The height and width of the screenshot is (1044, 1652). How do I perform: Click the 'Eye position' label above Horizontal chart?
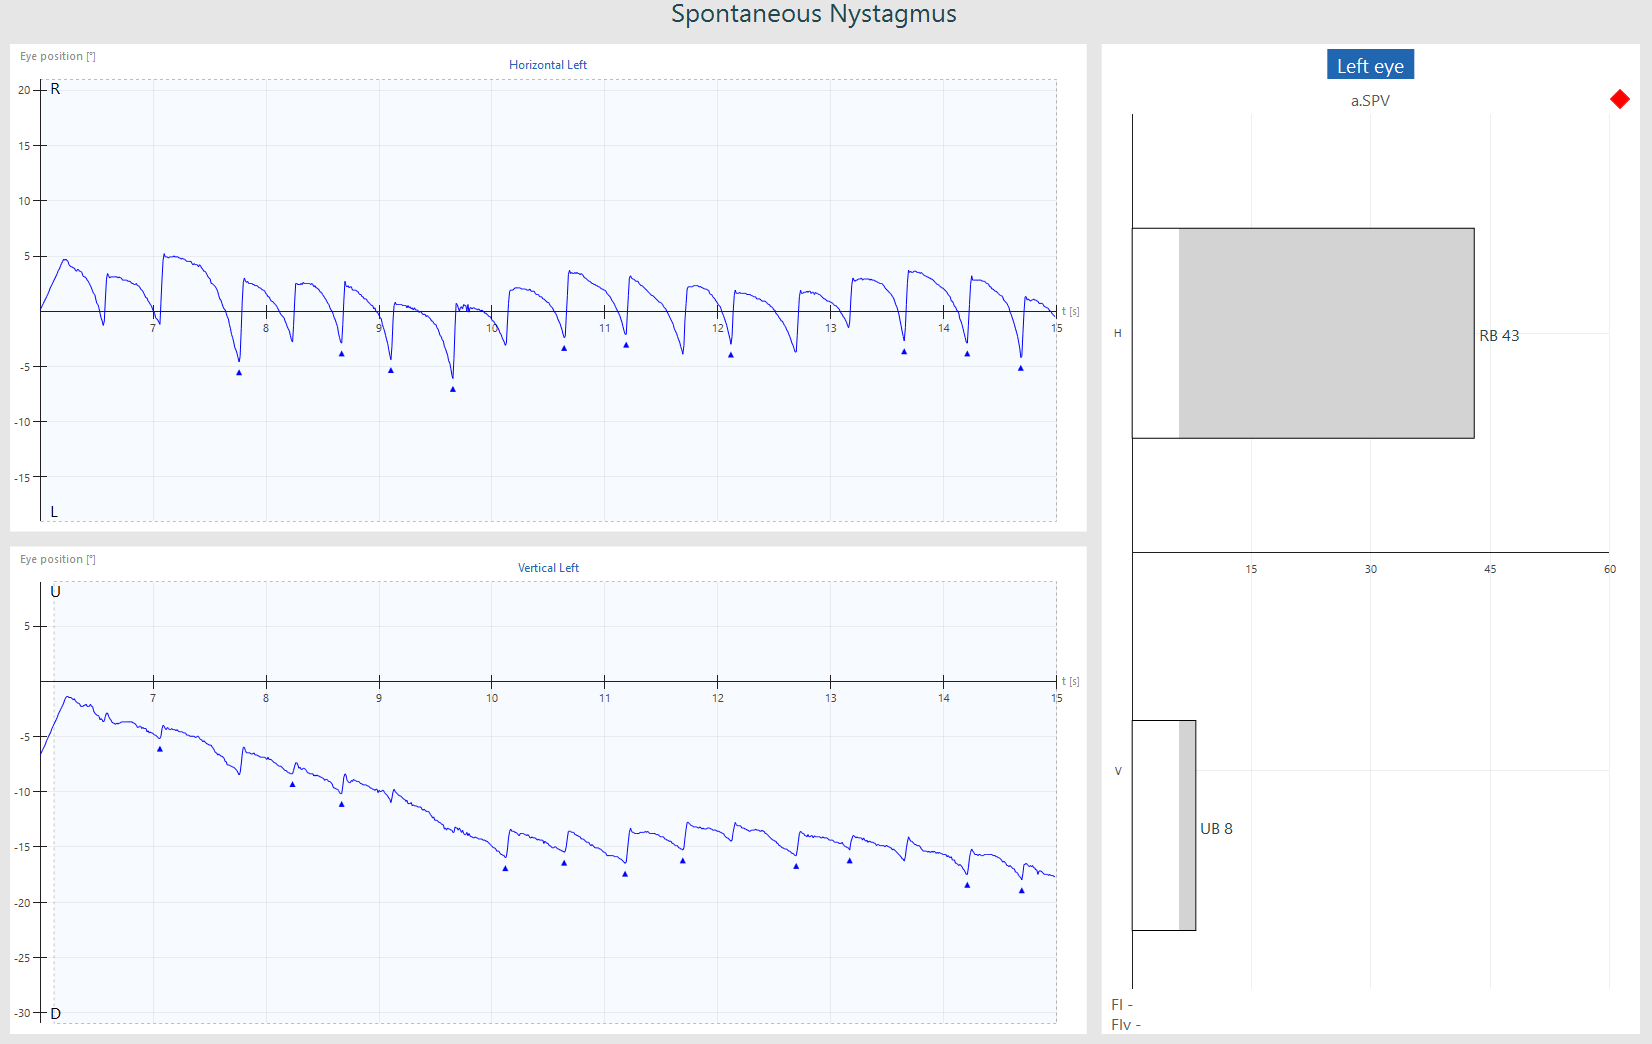[58, 57]
